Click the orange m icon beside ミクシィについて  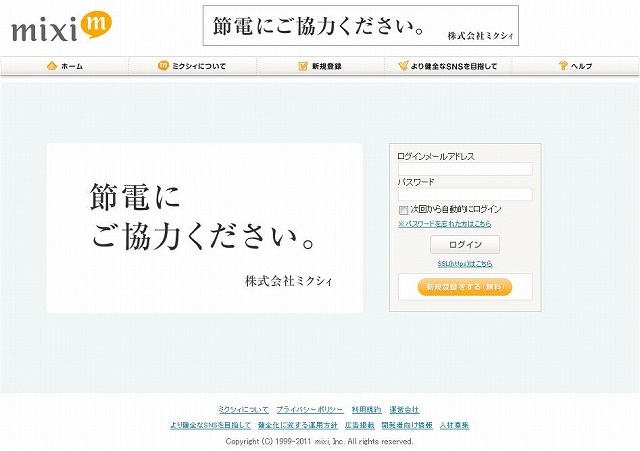(x=163, y=65)
